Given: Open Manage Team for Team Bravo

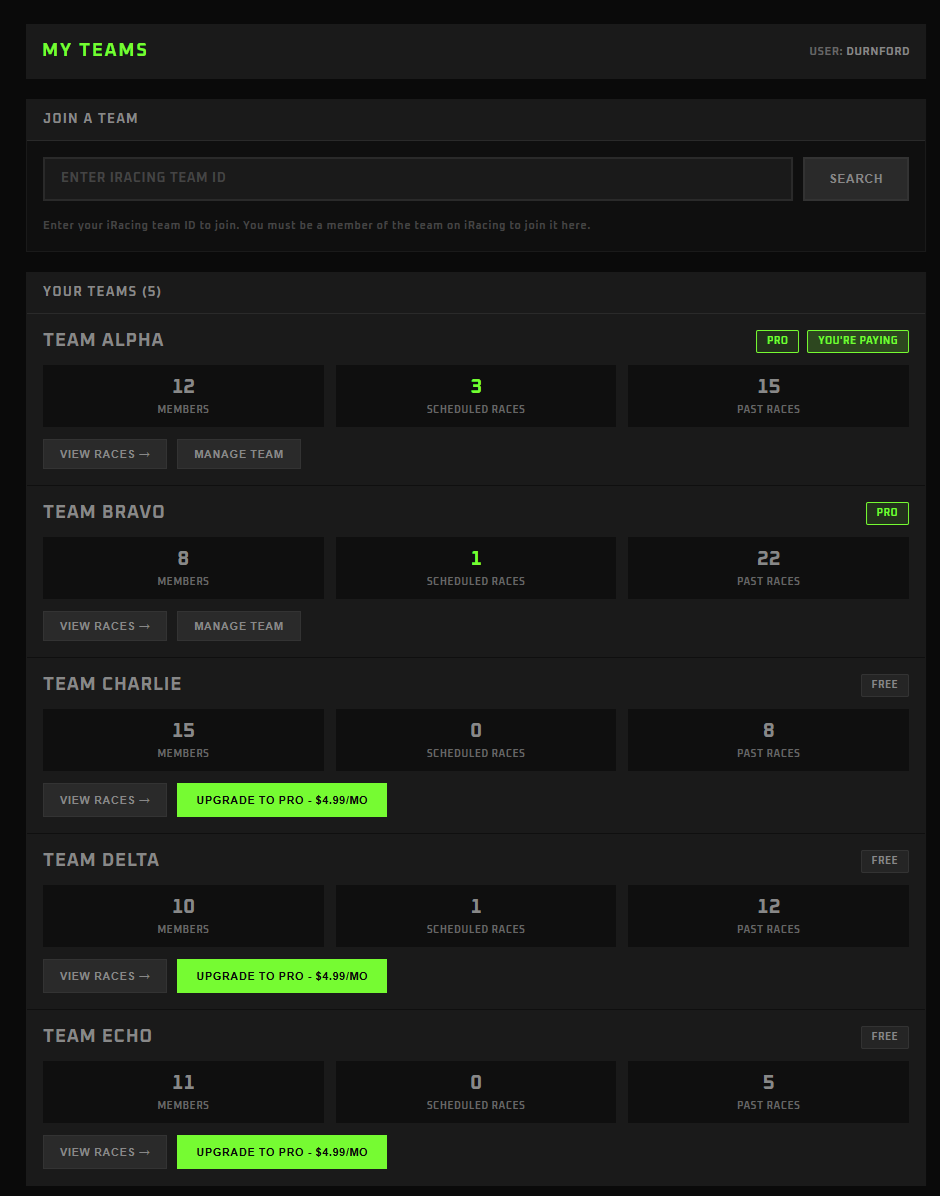Looking at the screenshot, I should (x=238, y=625).
